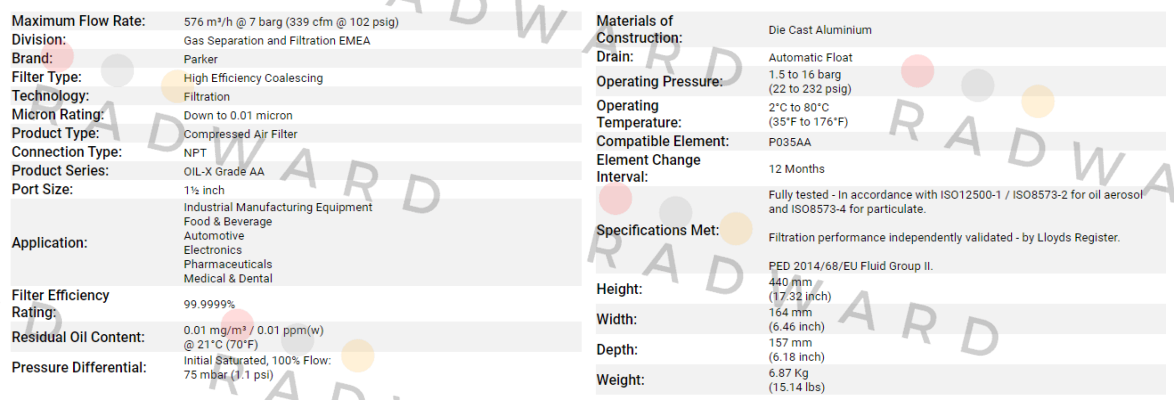Select the NPT connection type value
Viewport: 1174px width, 400px height.
(x=195, y=153)
